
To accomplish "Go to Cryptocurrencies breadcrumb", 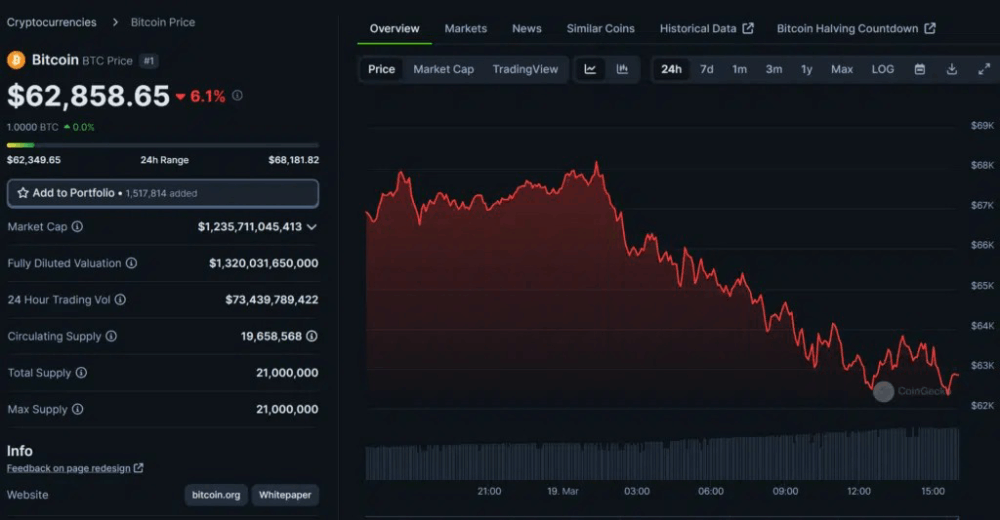I will pyautogui.click(x=52, y=22).
